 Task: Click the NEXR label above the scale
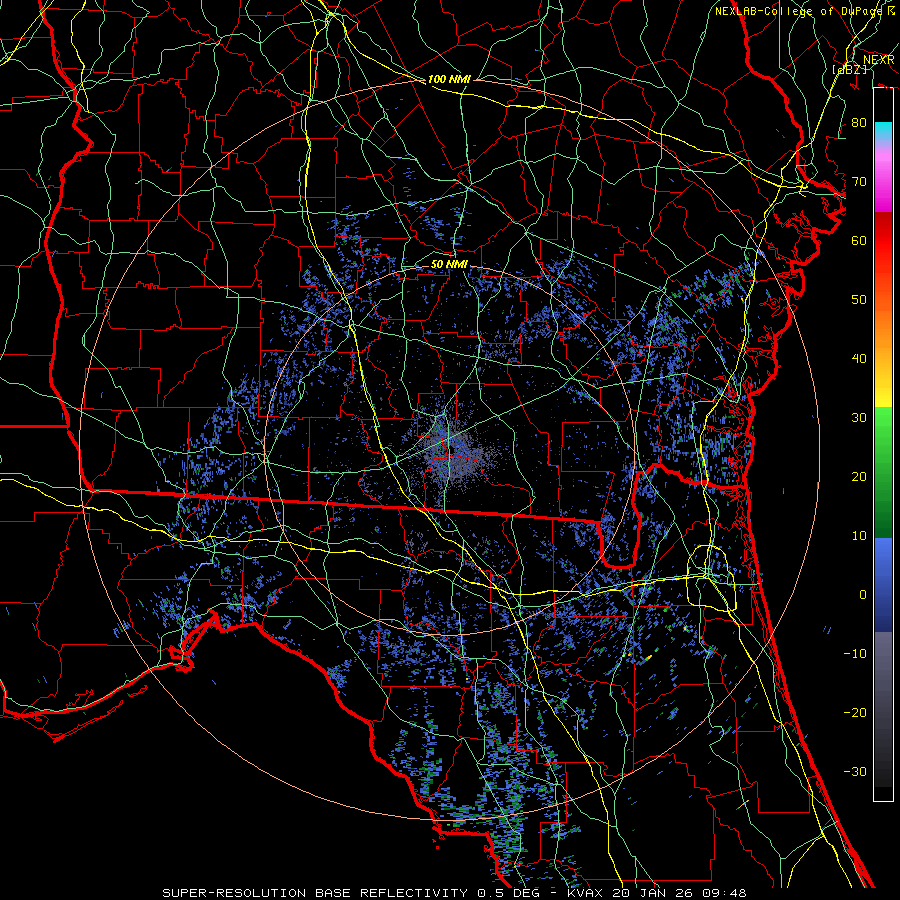point(879,60)
